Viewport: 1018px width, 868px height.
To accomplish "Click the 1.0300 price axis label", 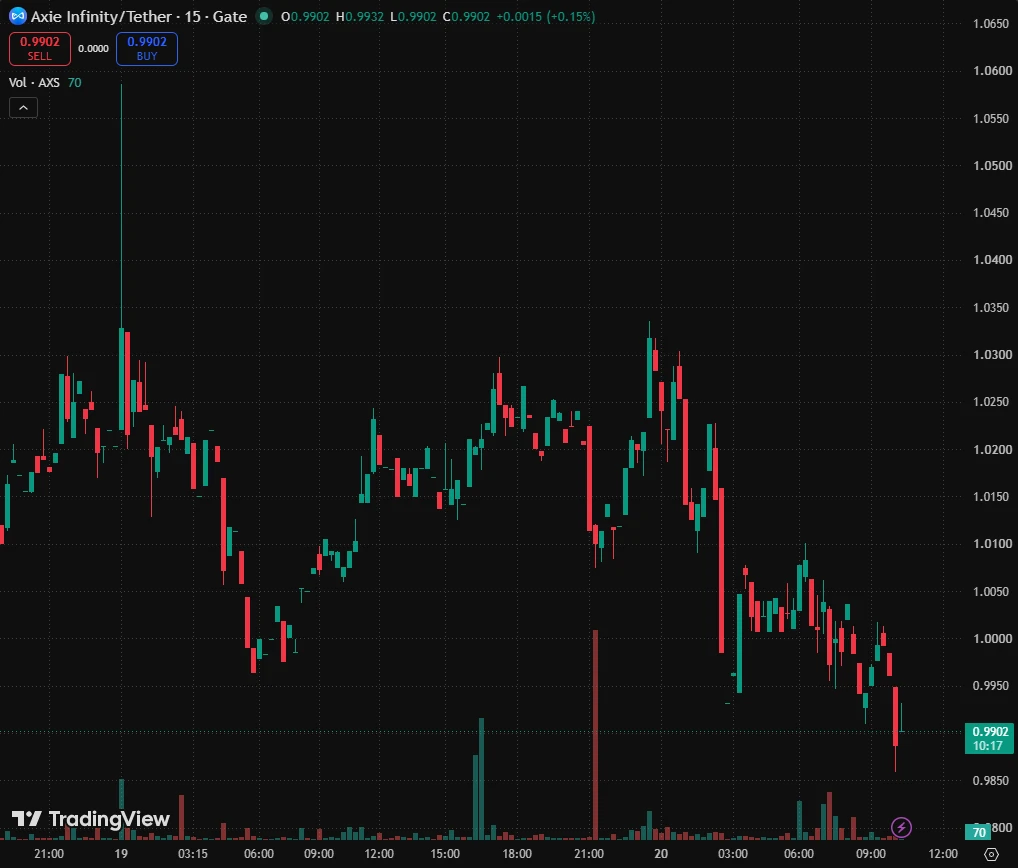I will [992, 354].
